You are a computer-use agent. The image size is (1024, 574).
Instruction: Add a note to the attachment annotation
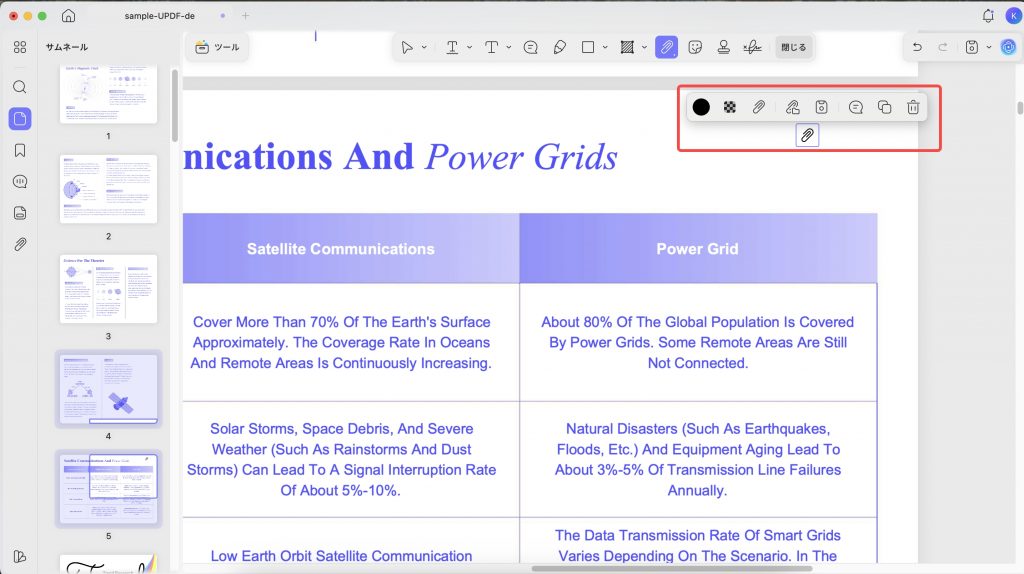856,107
